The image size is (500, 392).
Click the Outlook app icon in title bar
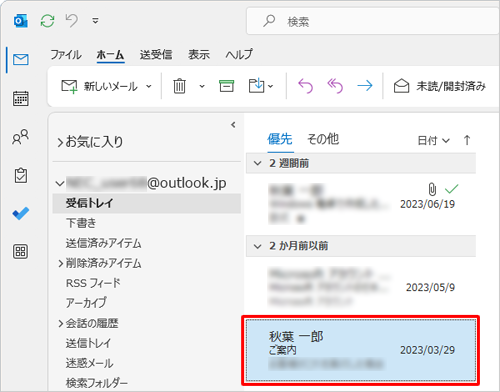click(x=21, y=21)
